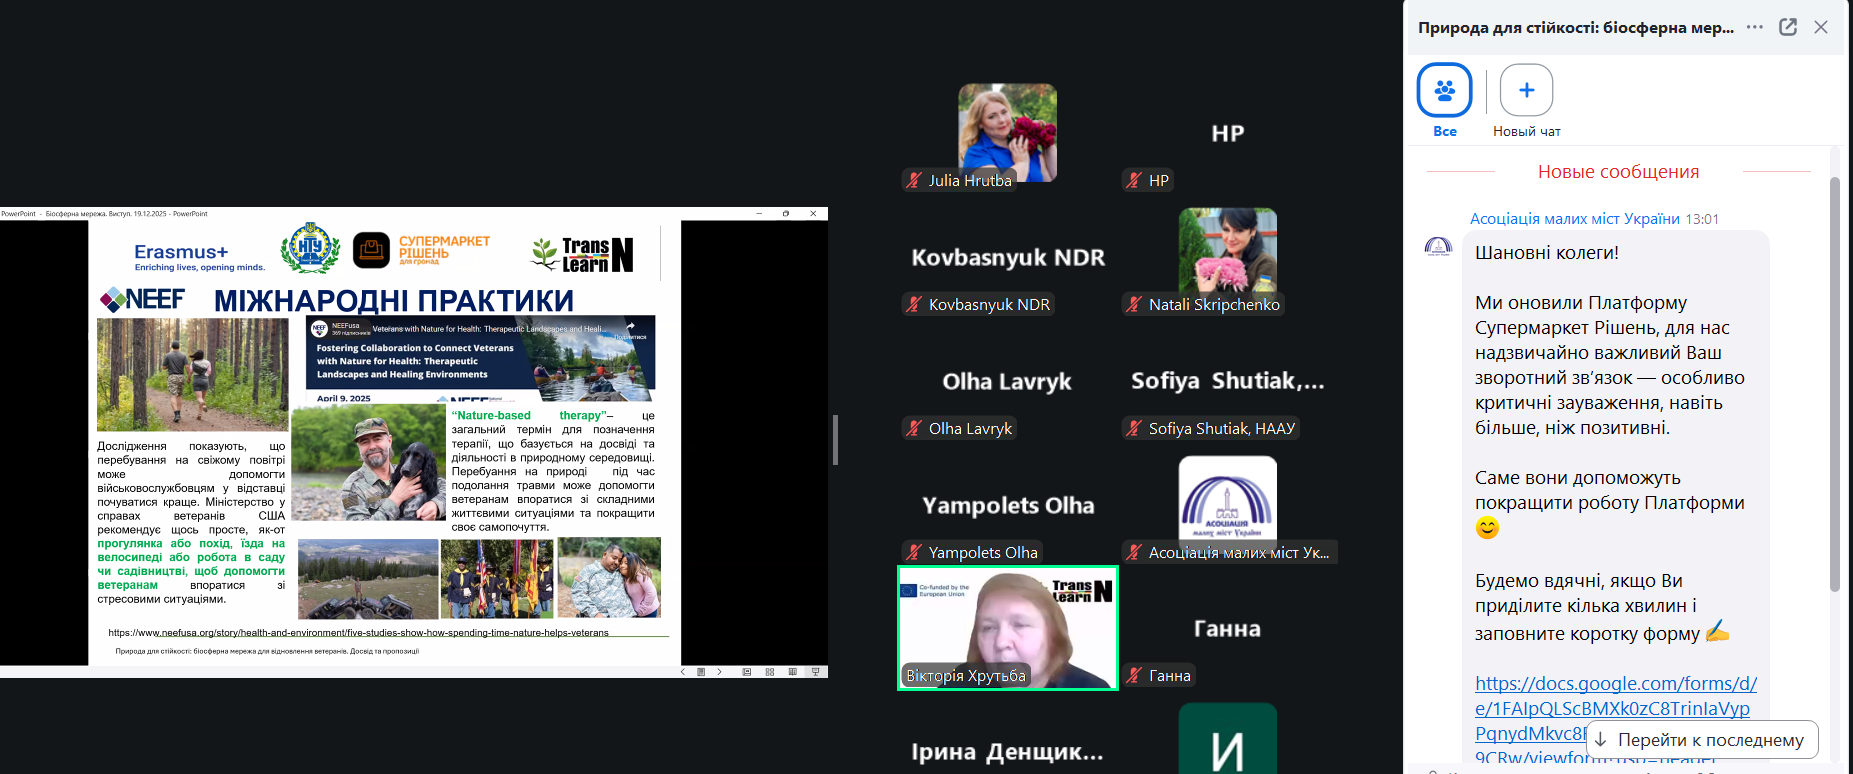Image resolution: width=1853 pixels, height=774 pixels.
Task: Click sender name 'Асоціація малих міст України'
Action: (x=1574, y=219)
